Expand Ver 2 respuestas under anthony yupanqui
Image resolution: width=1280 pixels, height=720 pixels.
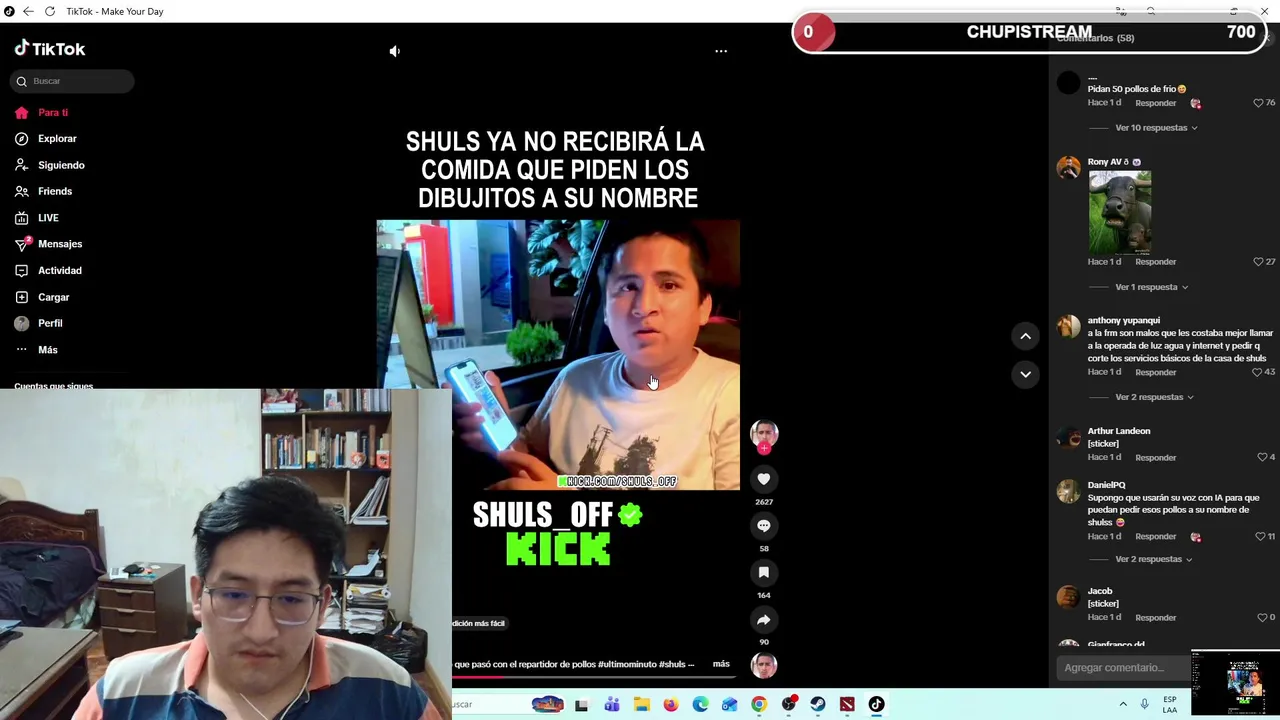pyautogui.click(x=1154, y=397)
